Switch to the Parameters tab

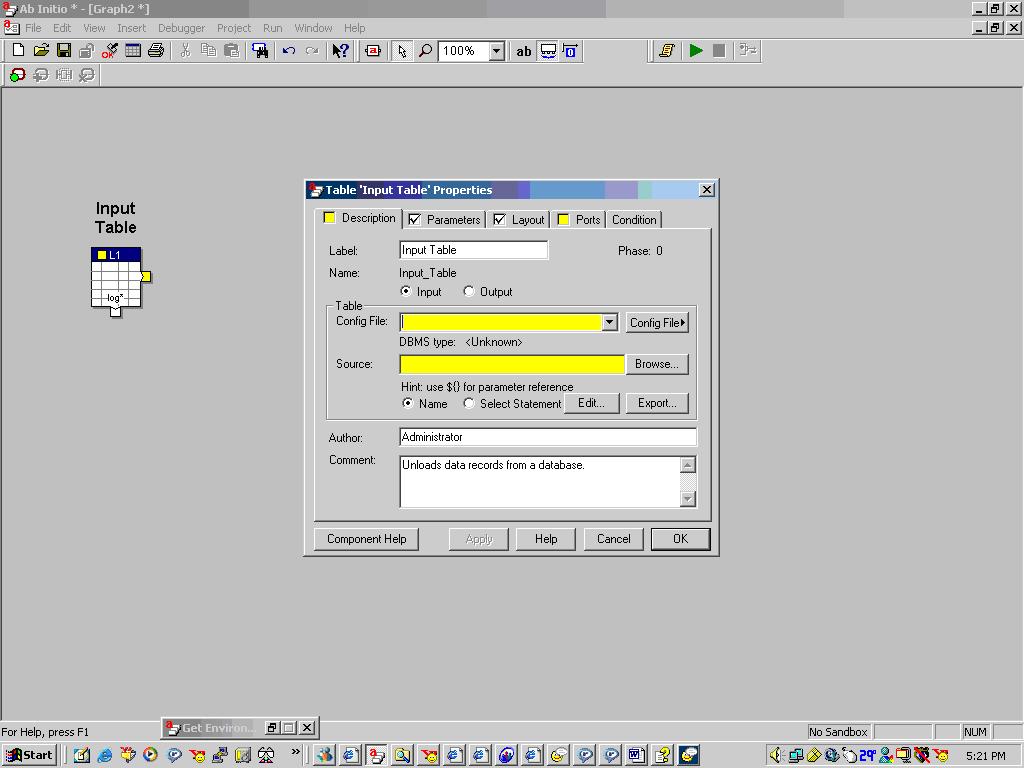coord(450,219)
